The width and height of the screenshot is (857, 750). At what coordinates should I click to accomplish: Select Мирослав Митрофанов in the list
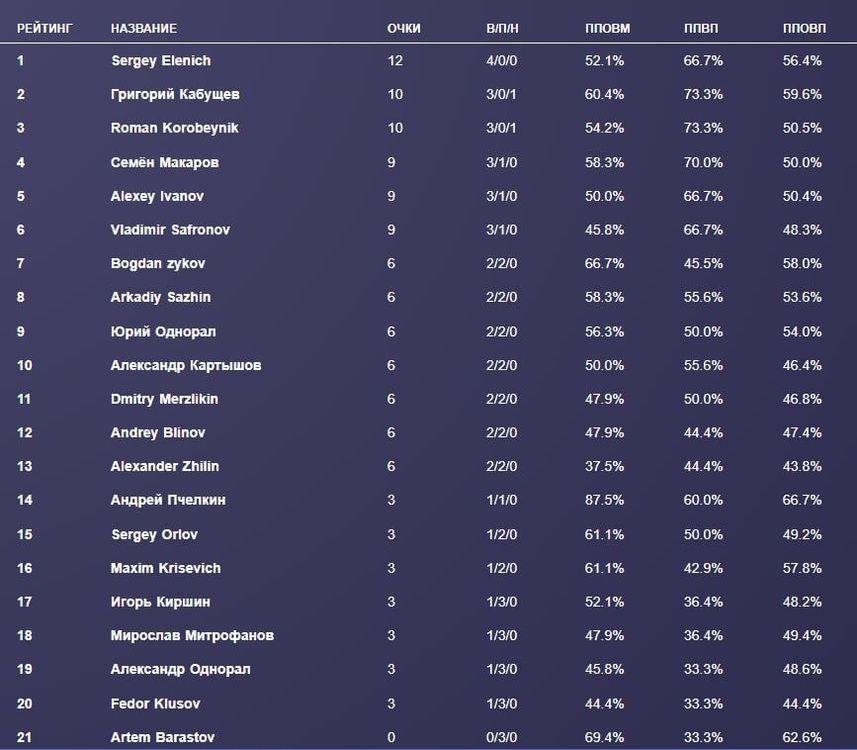tap(192, 636)
